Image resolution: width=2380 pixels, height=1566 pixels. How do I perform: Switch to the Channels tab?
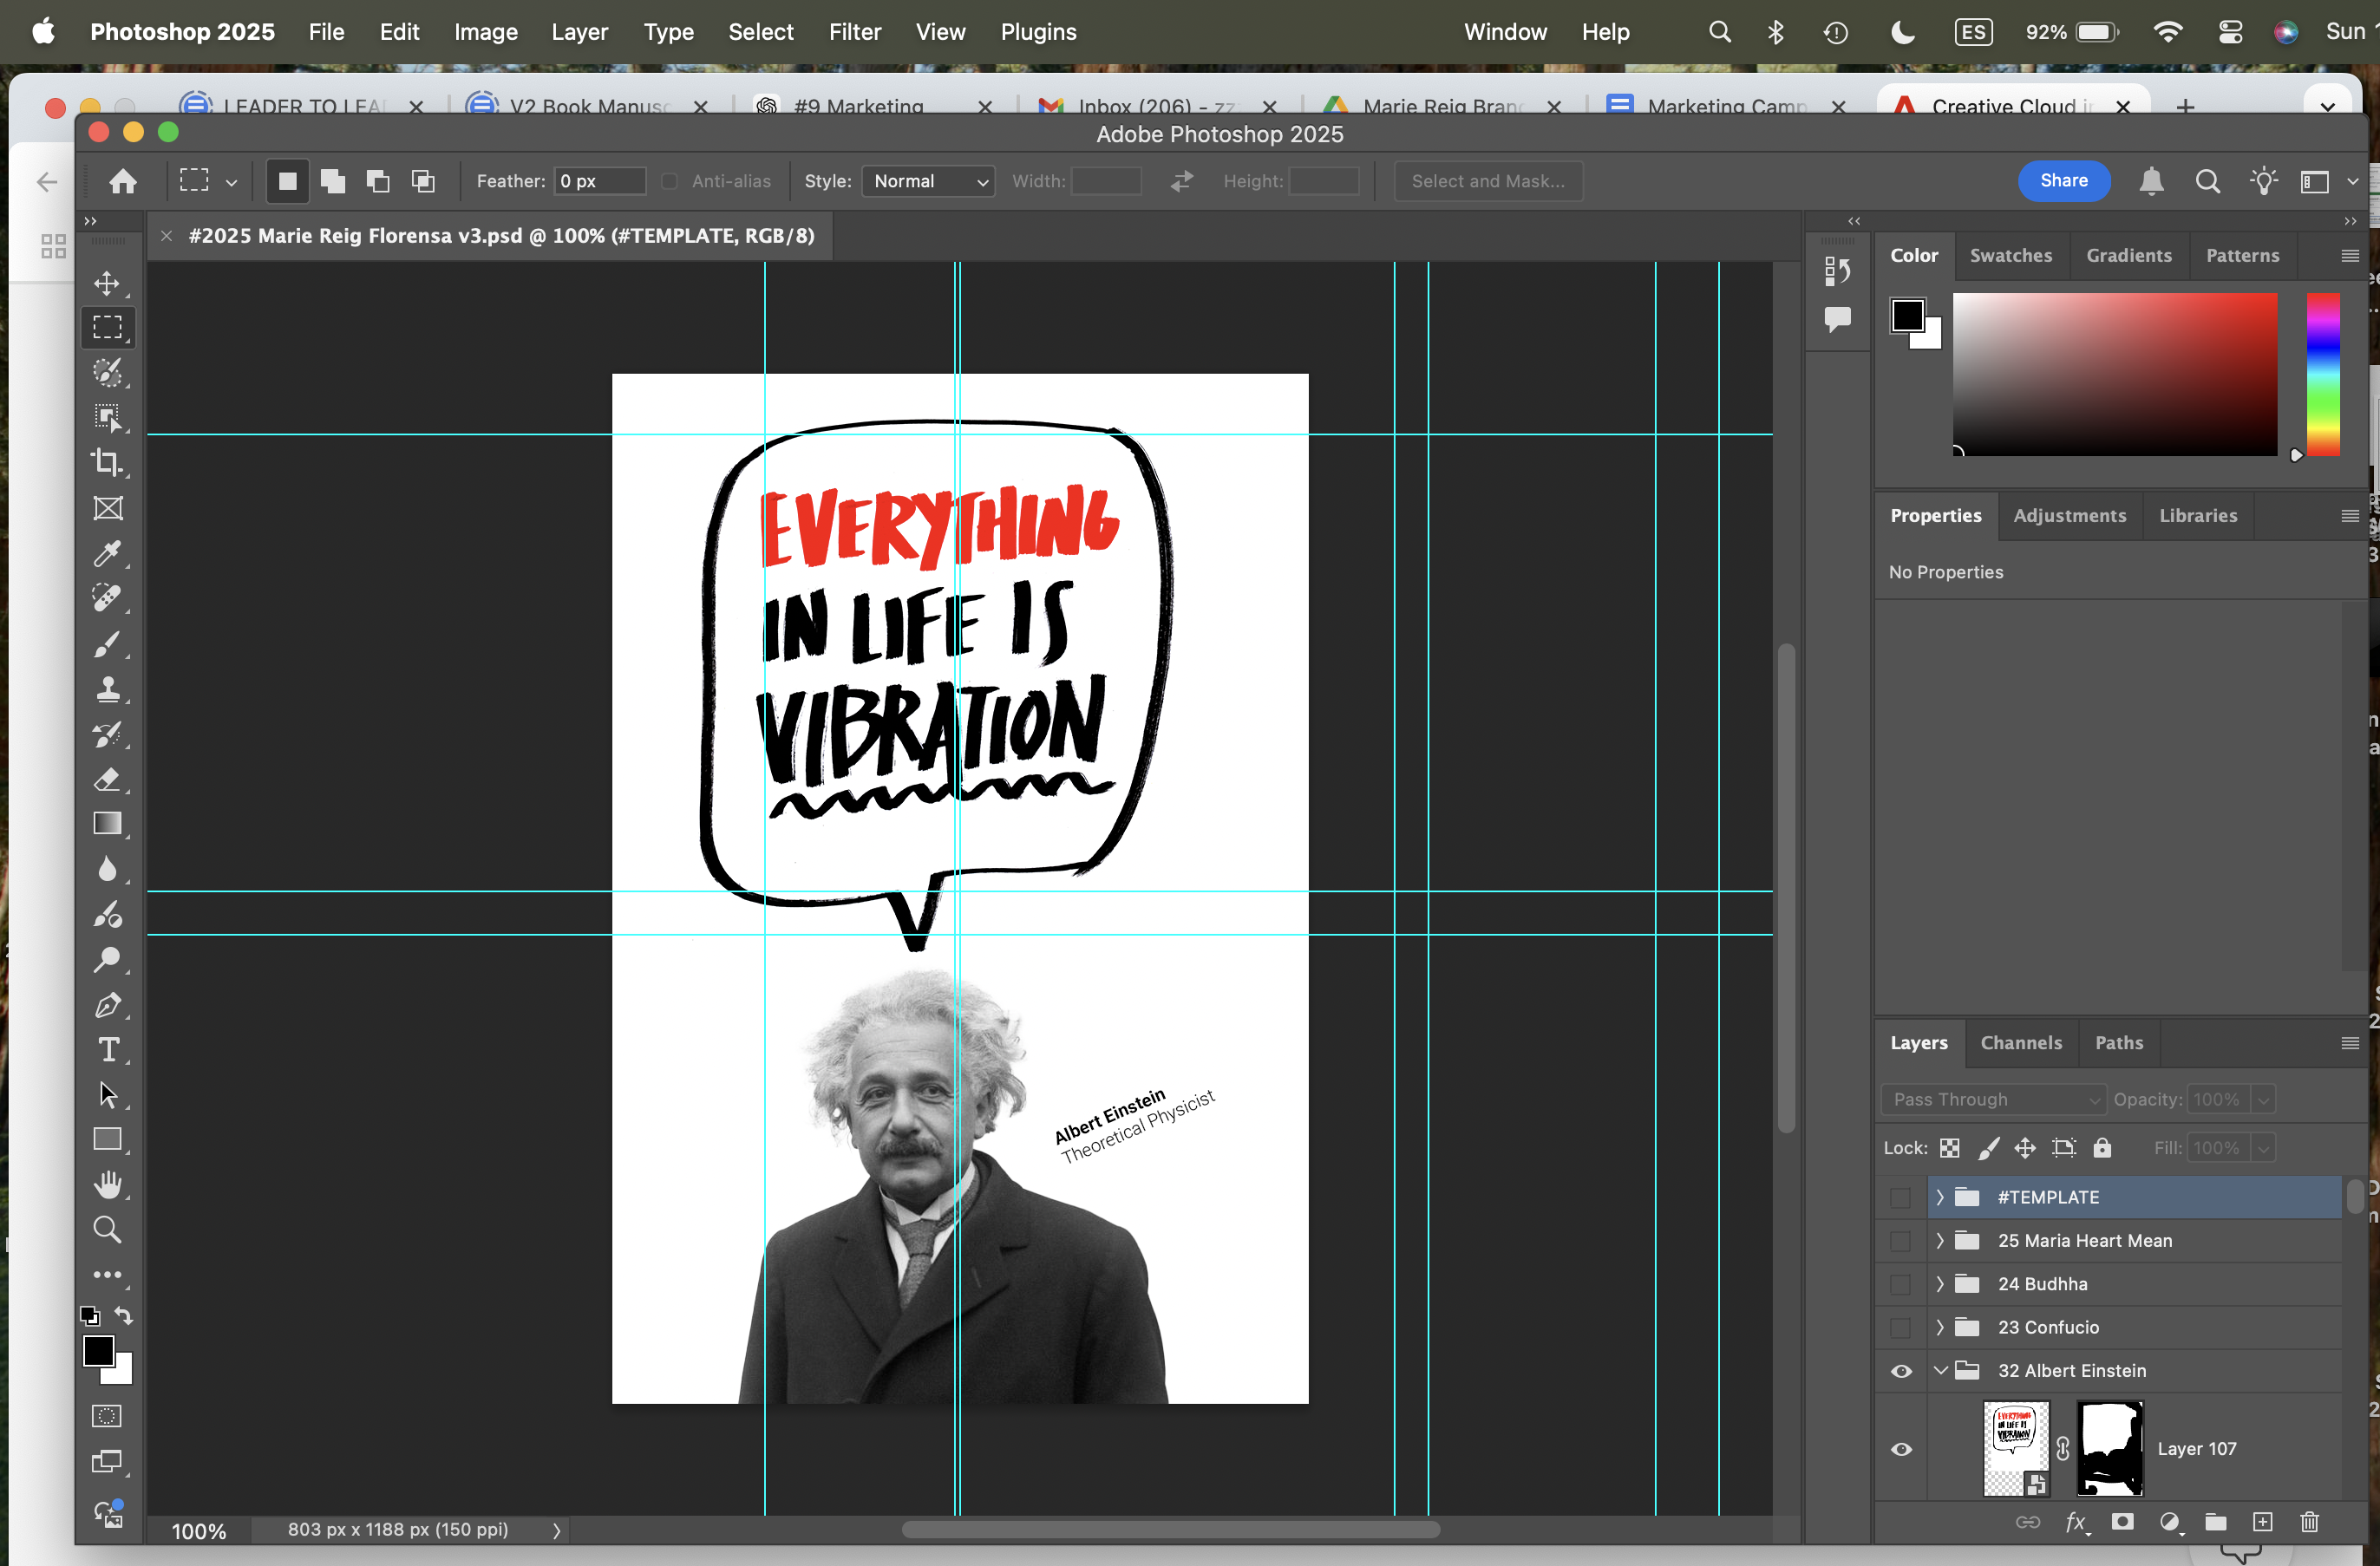pyautogui.click(x=2020, y=1043)
